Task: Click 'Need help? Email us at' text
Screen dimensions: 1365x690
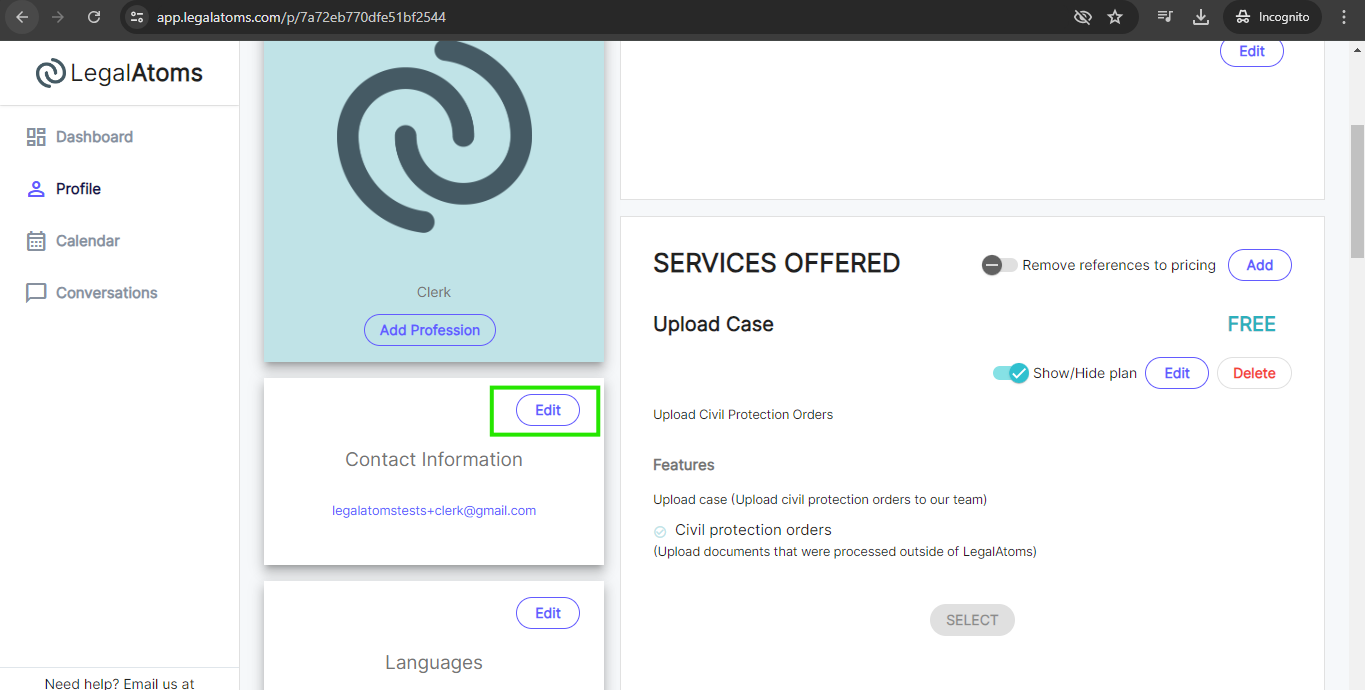Action: click(x=120, y=683)
